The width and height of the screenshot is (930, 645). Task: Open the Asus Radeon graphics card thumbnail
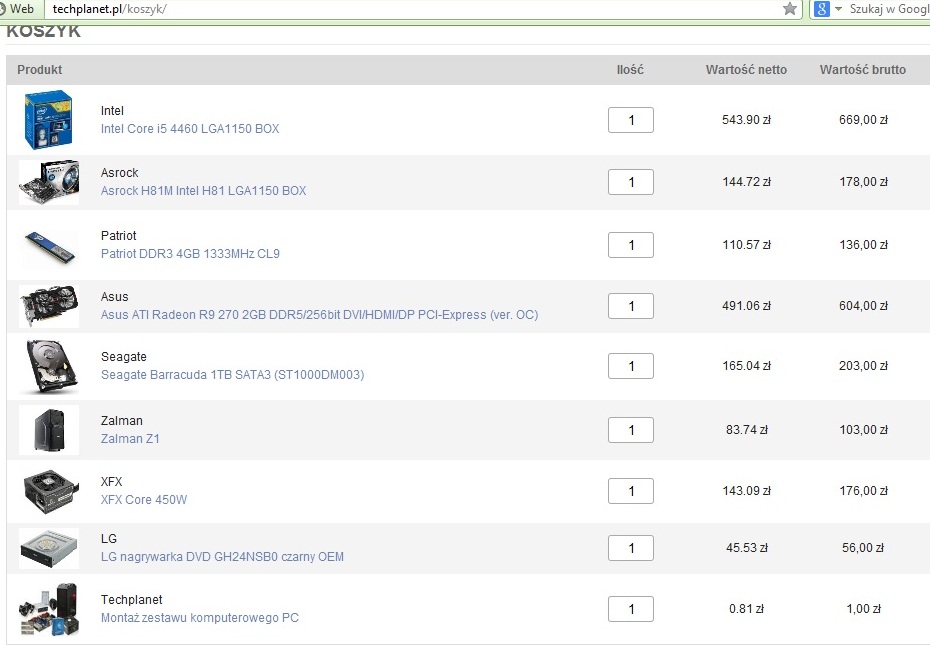click(49, 306)
